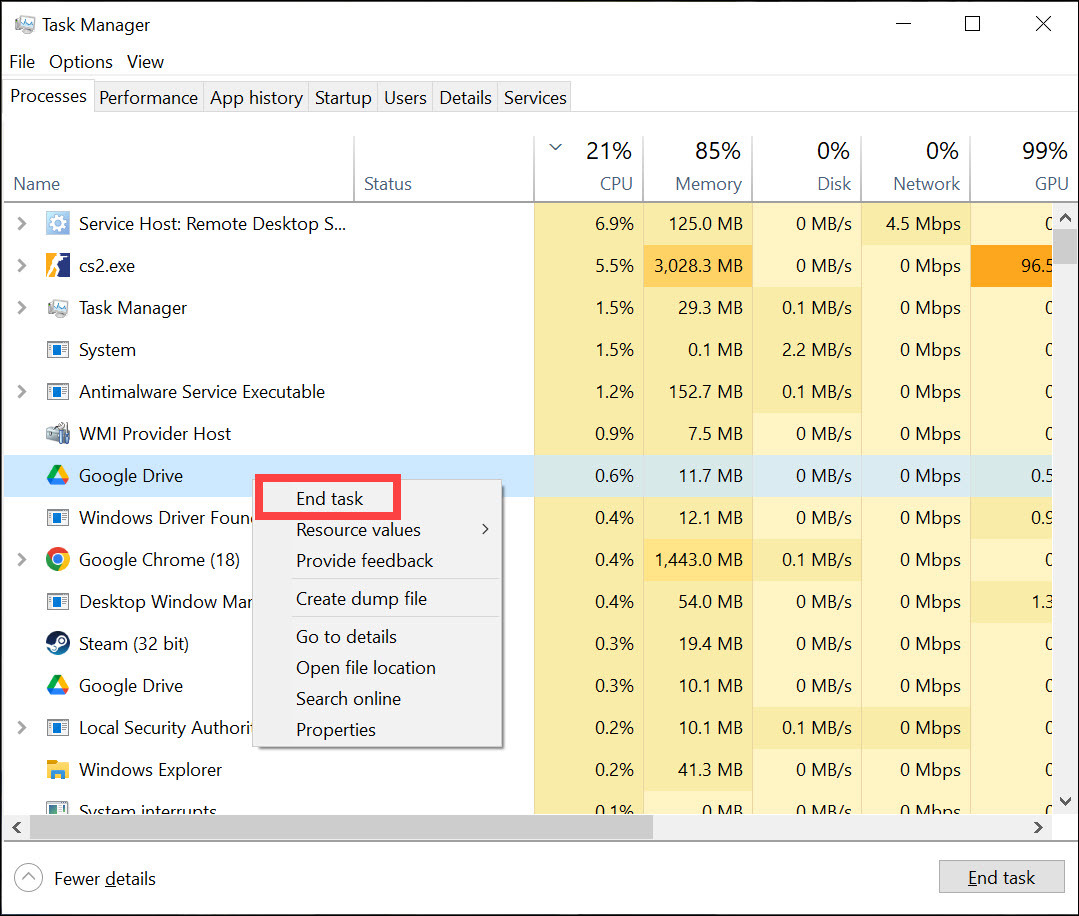Click the Google Drive icon in the process list
The width and height of the screenshot is (1079, 916).
58,476
